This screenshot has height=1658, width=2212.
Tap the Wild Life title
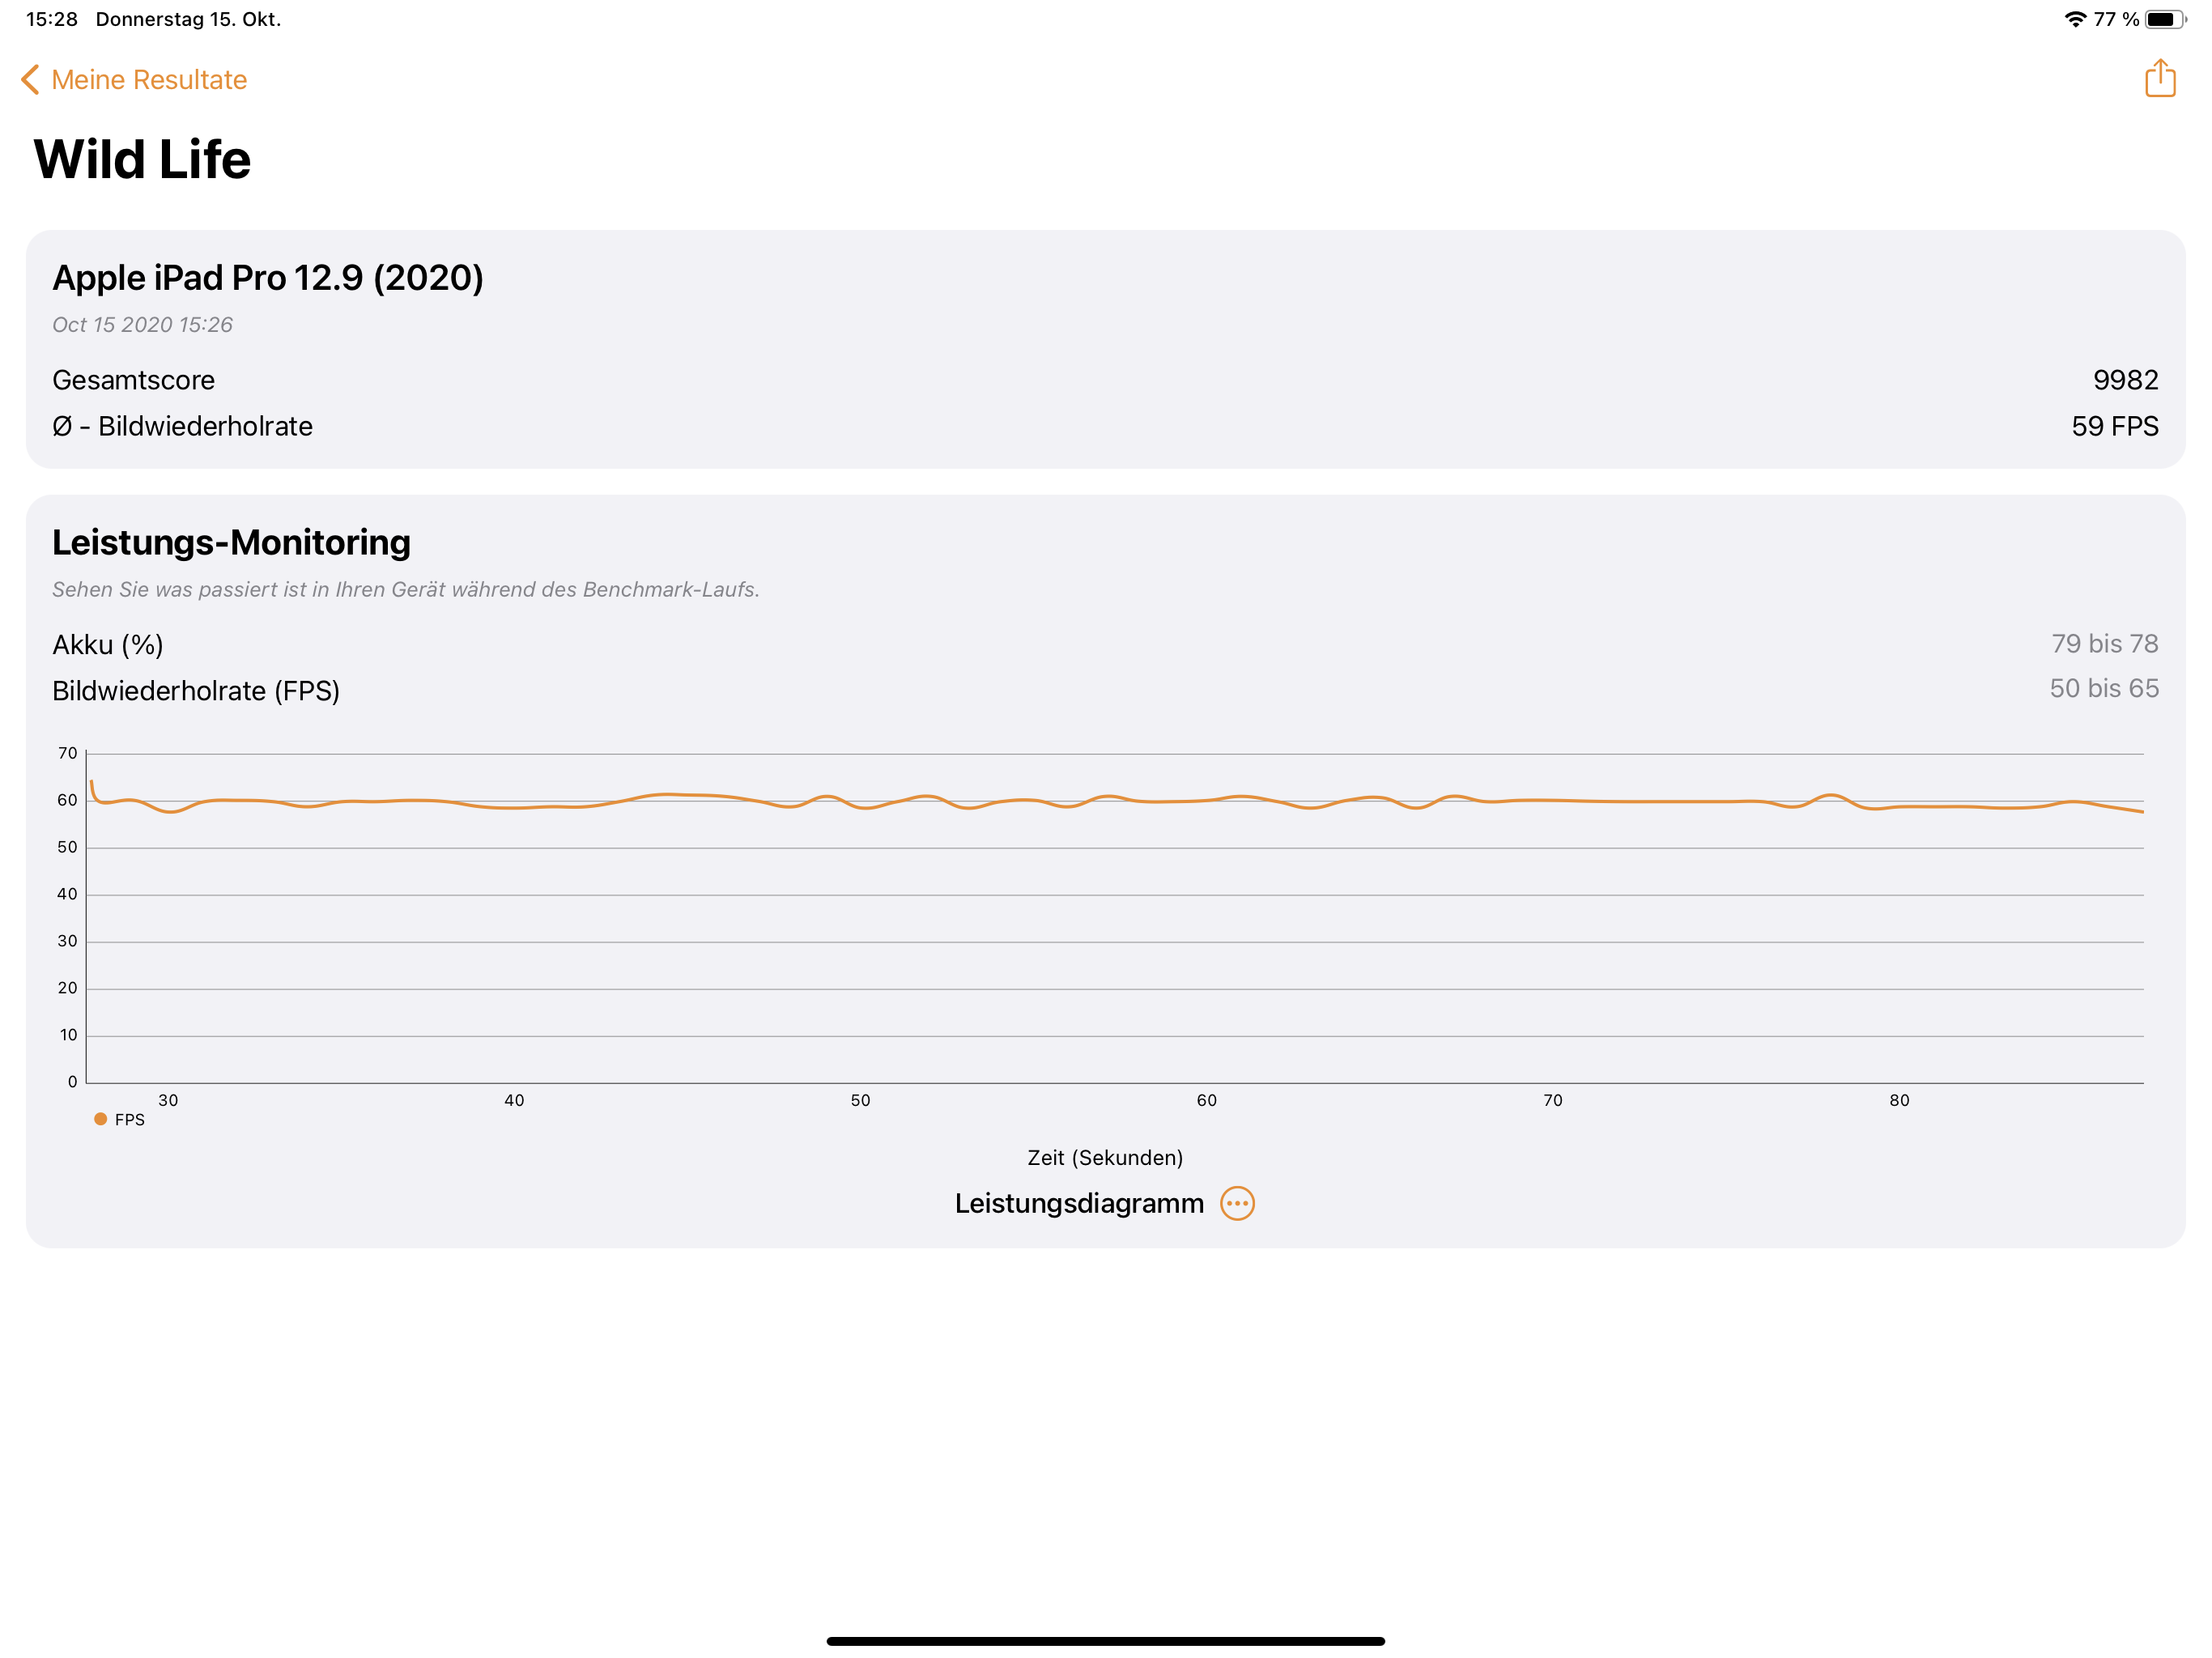[x=142, y=160]
